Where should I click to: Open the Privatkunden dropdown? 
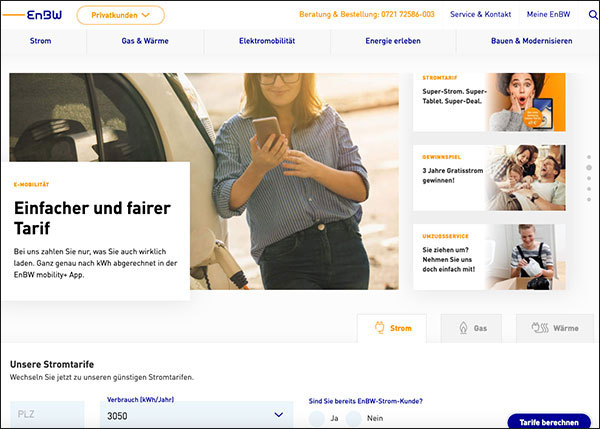click(121, 15)
